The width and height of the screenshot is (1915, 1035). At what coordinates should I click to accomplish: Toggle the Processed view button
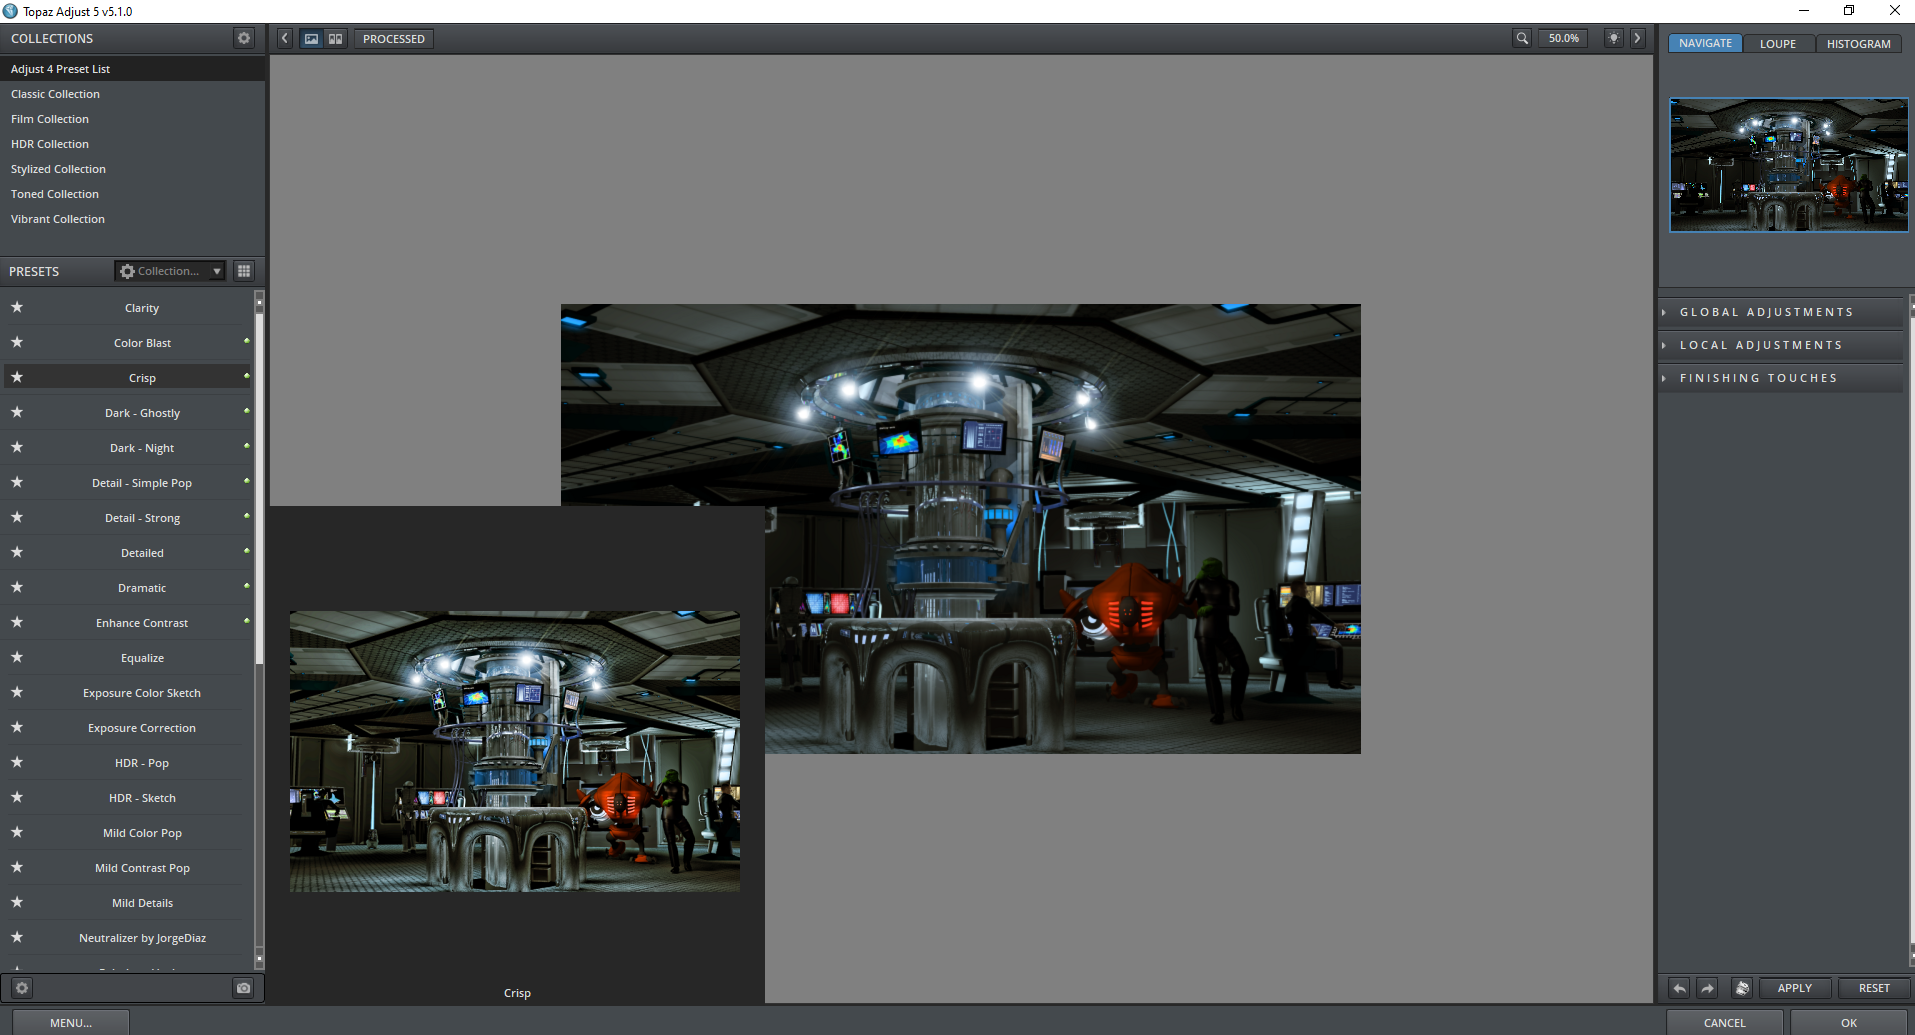point(394,39)
